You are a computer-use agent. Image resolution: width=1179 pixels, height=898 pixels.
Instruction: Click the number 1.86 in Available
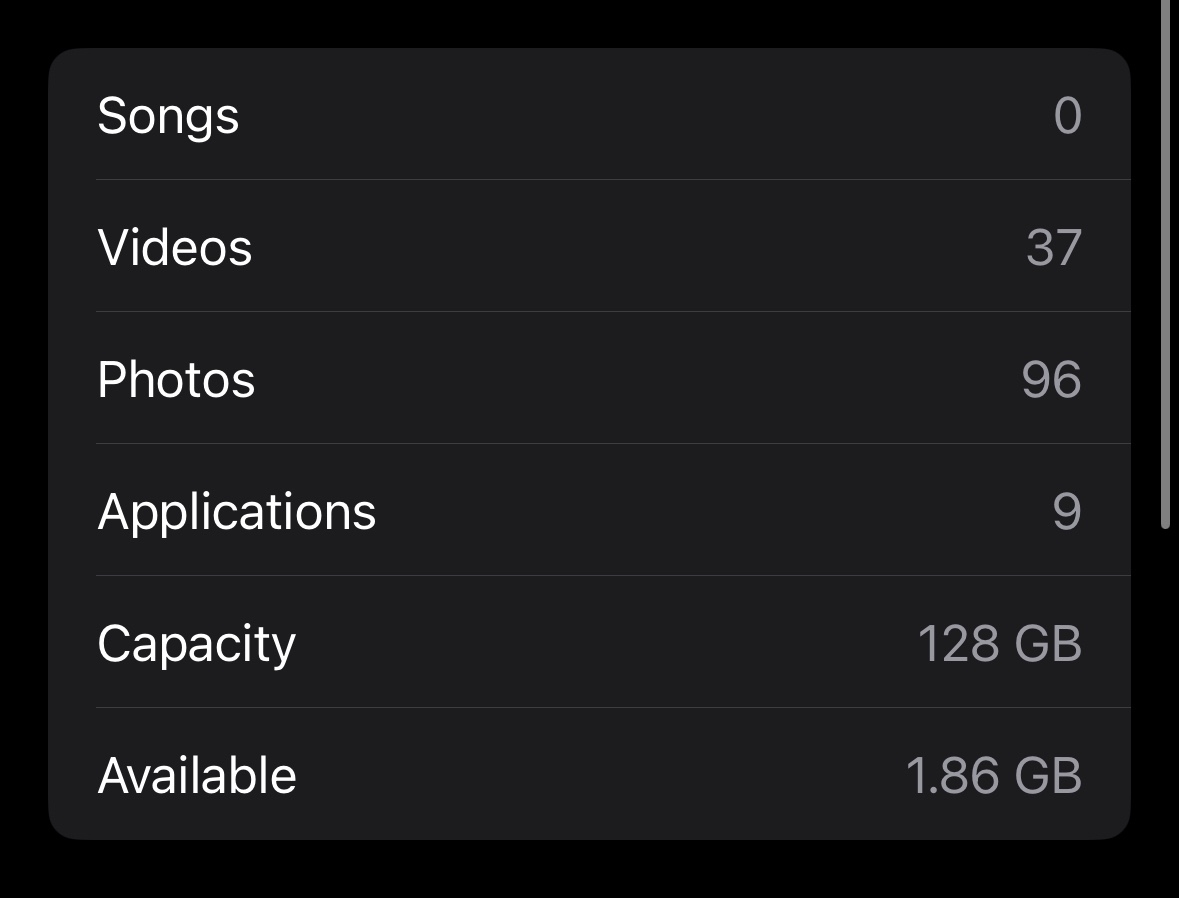coord(951,776)
